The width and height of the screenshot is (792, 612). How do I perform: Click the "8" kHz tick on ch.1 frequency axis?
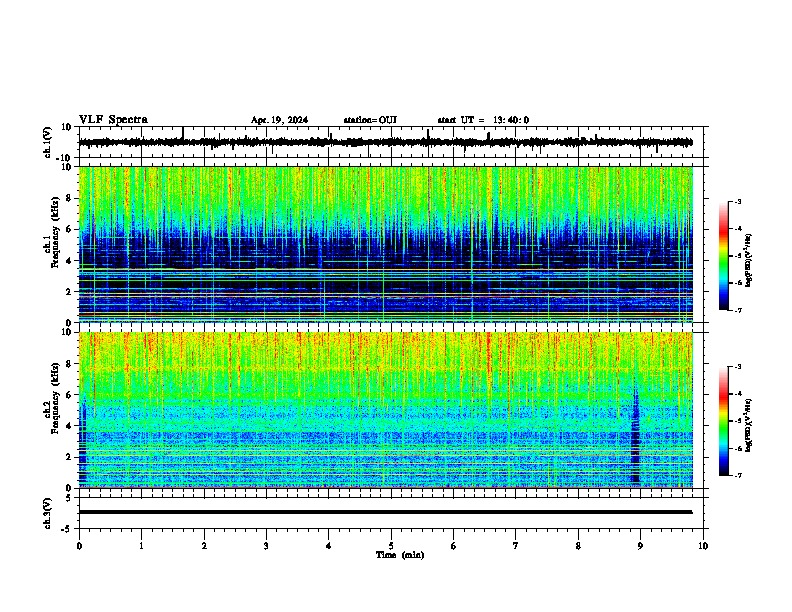pyautogui.click(x=69, y=198)
